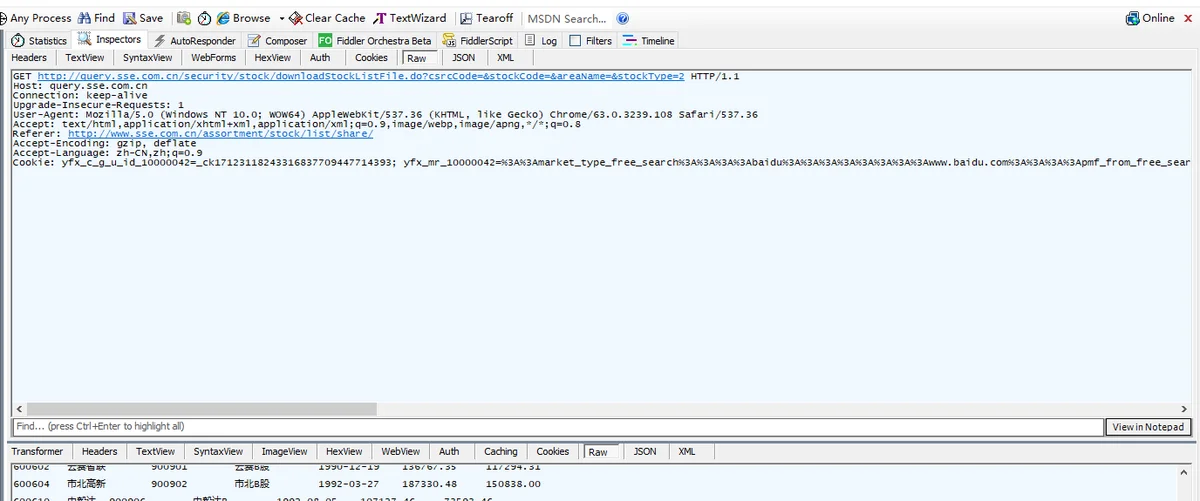
Task: Select request XML inspector tab
Action: pos(506,58)
